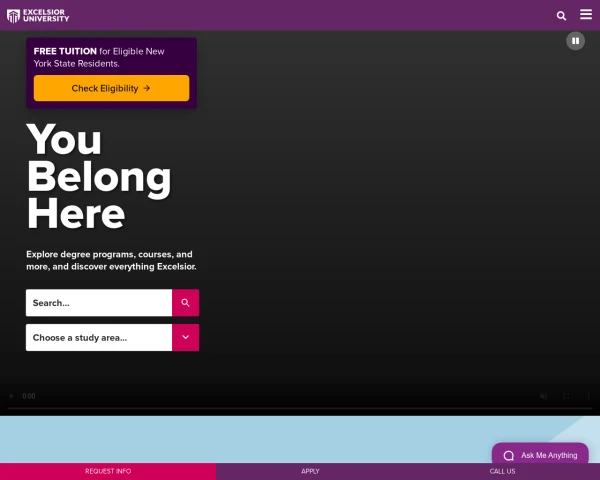Open video fullscreen mode
This screenshot has width=600, height=480.
coord(566,396)
